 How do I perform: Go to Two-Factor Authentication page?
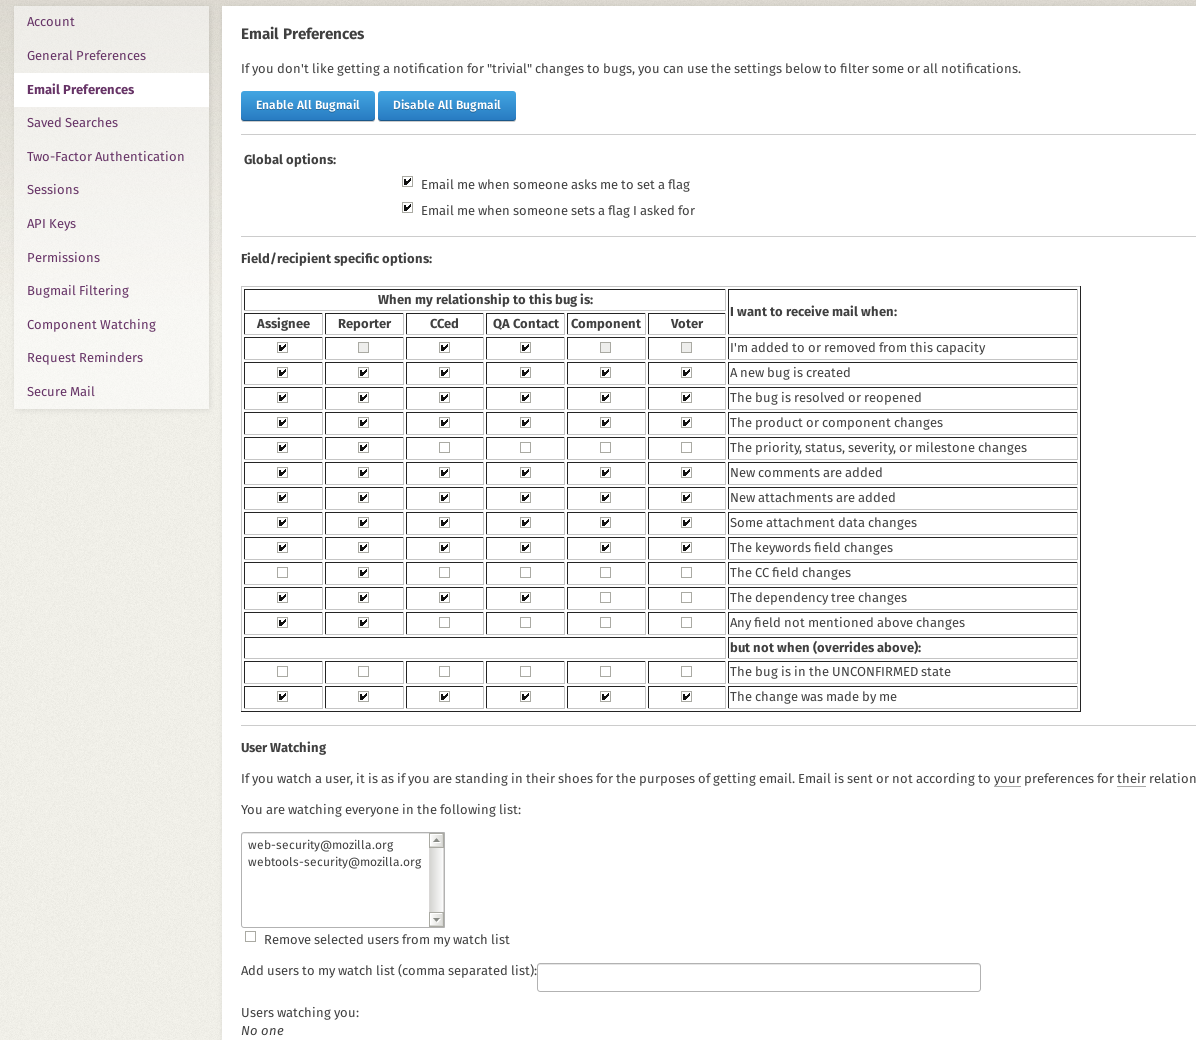pos(105,156)
